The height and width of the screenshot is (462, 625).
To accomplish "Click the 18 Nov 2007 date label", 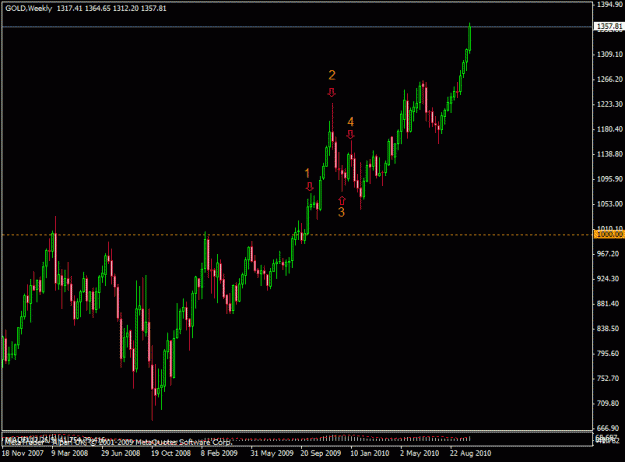I will 23,453.
